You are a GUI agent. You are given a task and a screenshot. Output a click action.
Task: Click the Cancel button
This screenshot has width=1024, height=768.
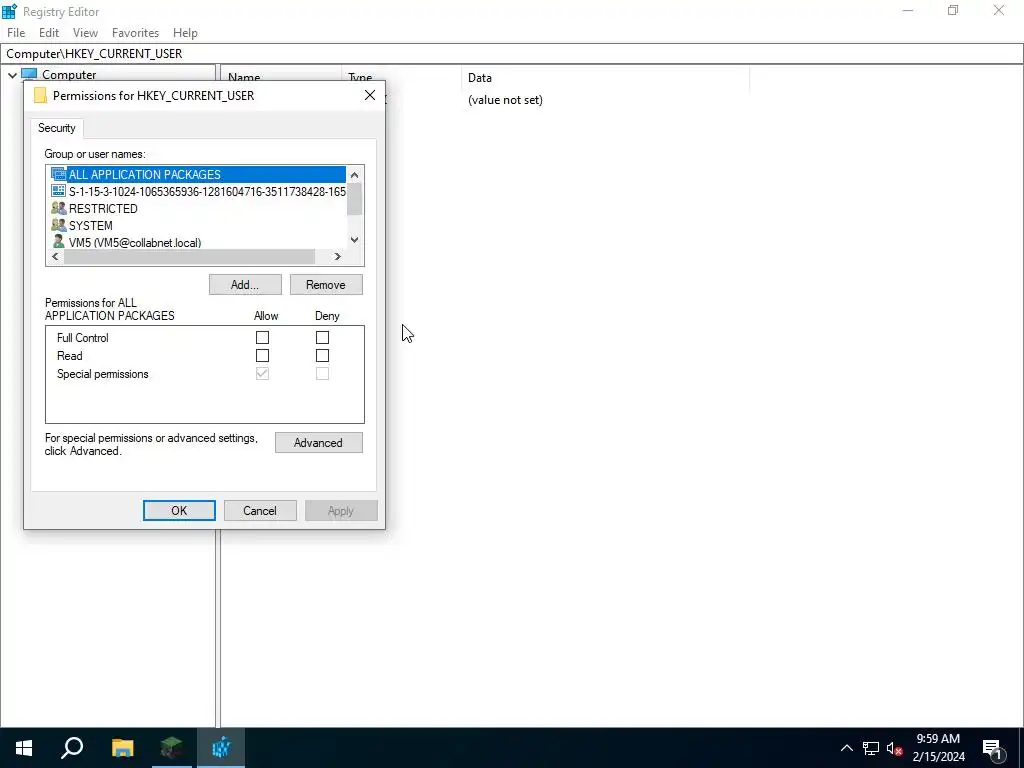(260, 511)
